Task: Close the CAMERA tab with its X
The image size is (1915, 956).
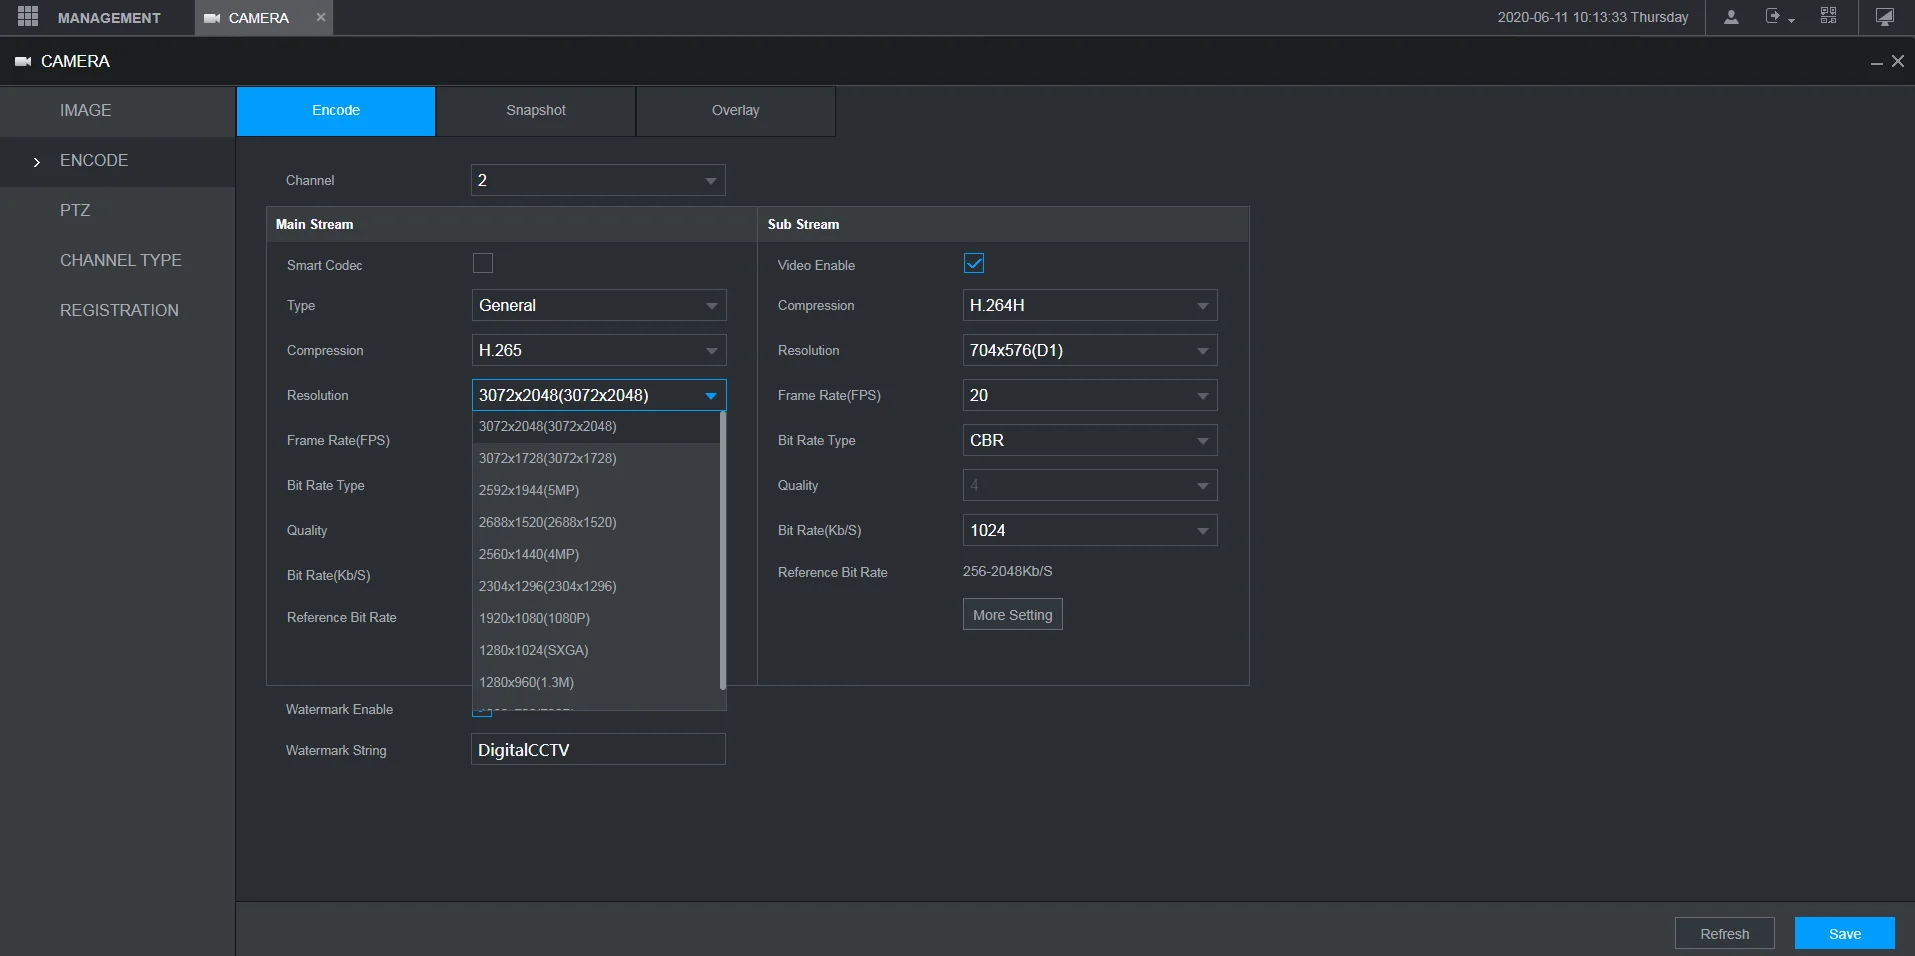Action: pyautogui.click(x=321, y=17)
